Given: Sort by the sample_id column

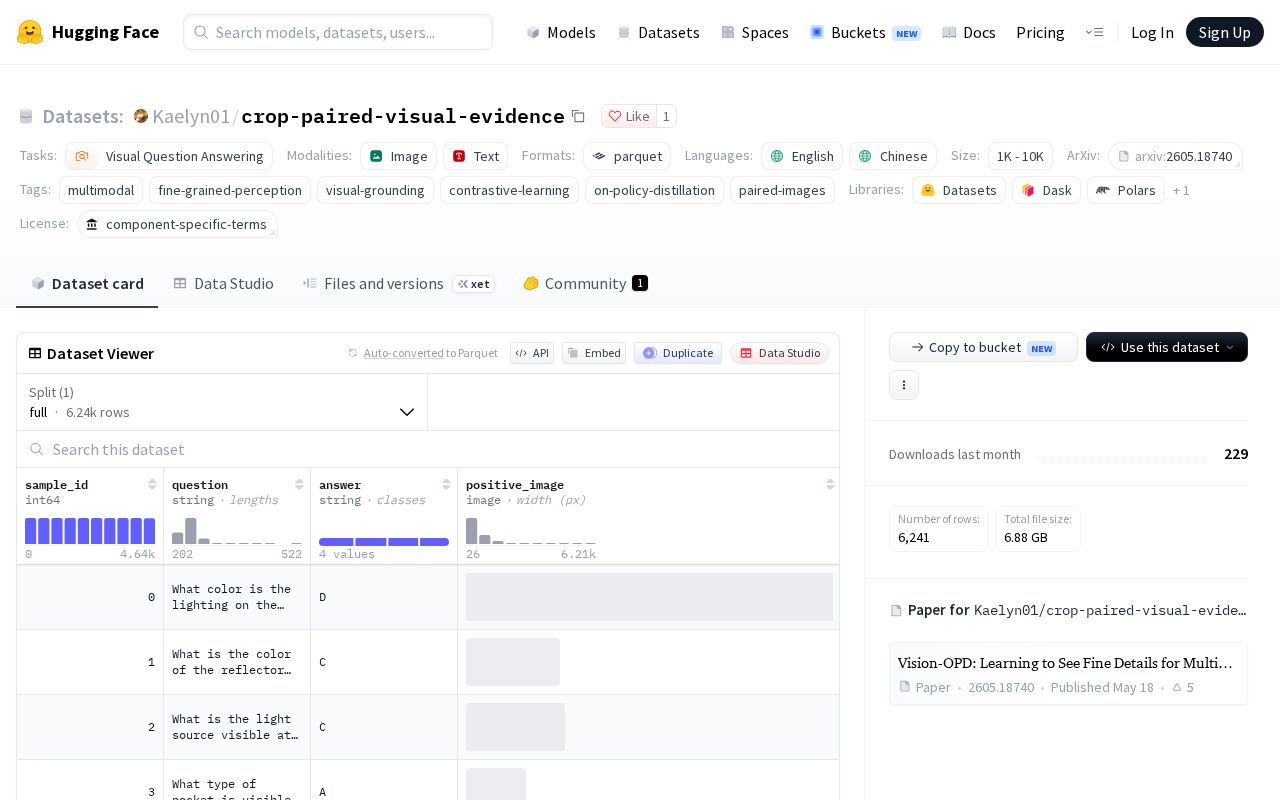Looking at the screenshot, I should (152, 485).
